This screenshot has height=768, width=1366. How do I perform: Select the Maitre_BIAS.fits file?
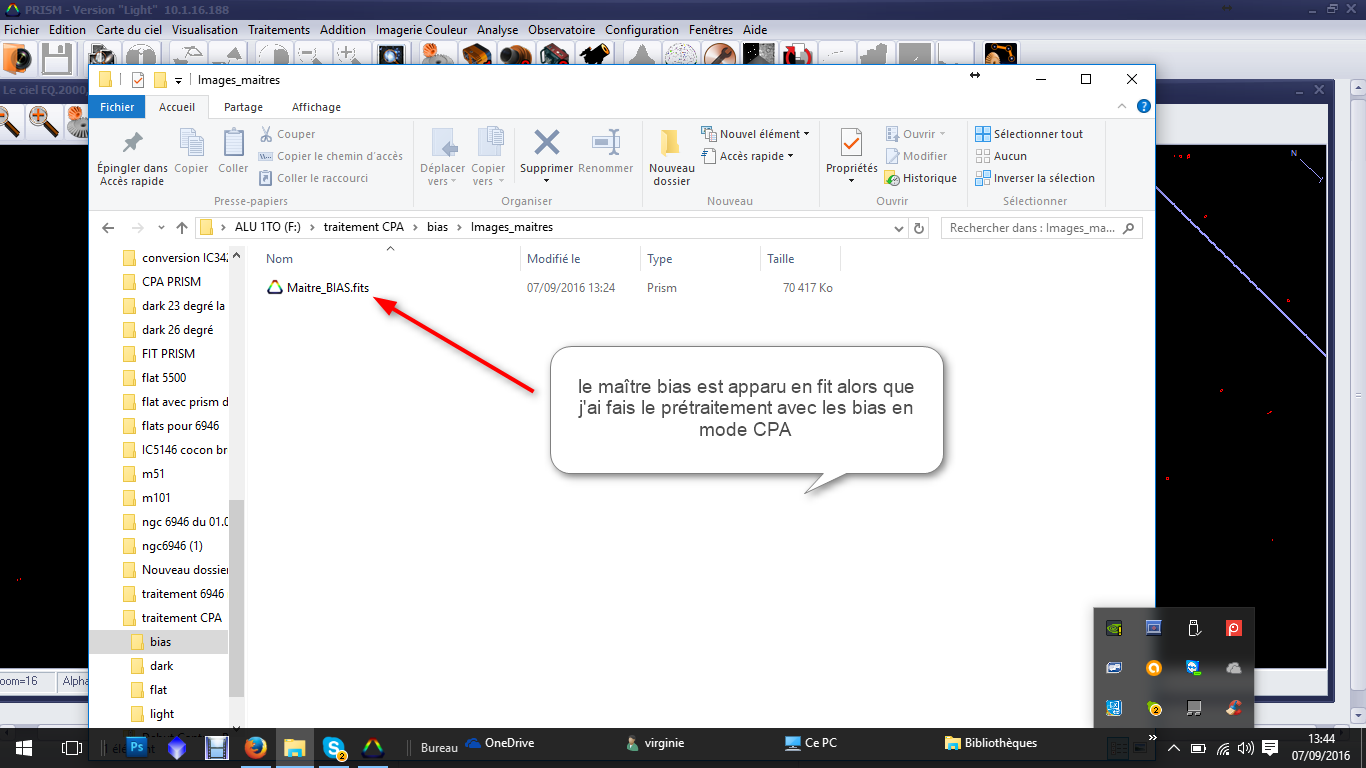tap(327, 288)
